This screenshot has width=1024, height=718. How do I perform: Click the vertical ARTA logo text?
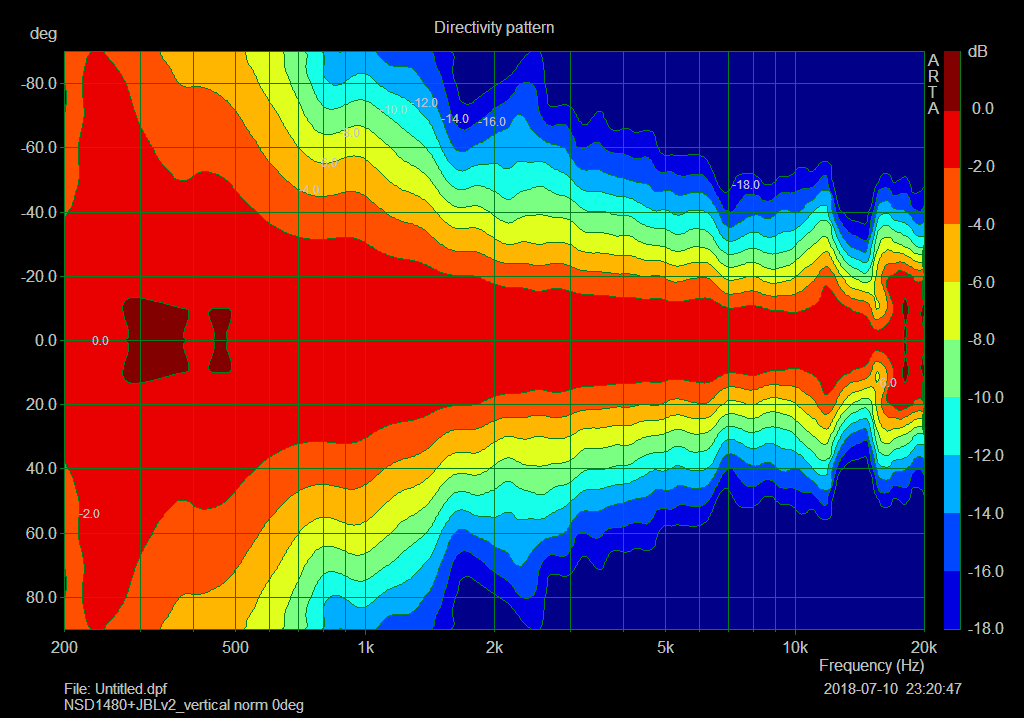[933, 84]
